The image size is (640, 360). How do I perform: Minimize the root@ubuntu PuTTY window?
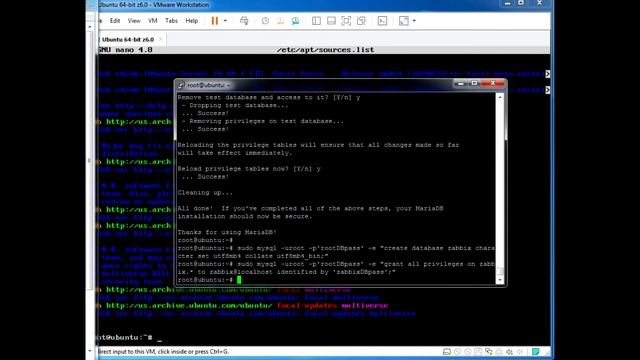pos(460,83)
